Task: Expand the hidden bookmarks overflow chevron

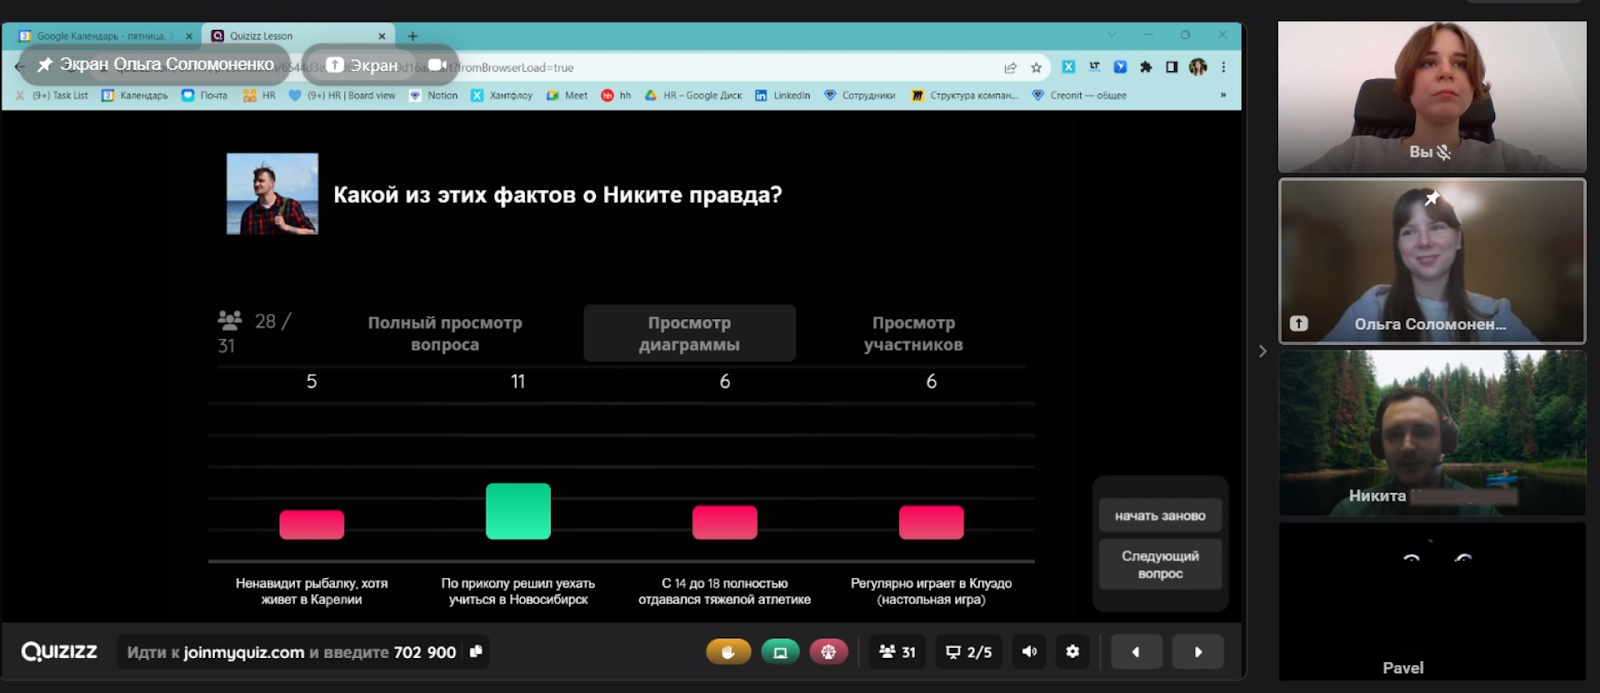Action: click(x=1222, y=95)
